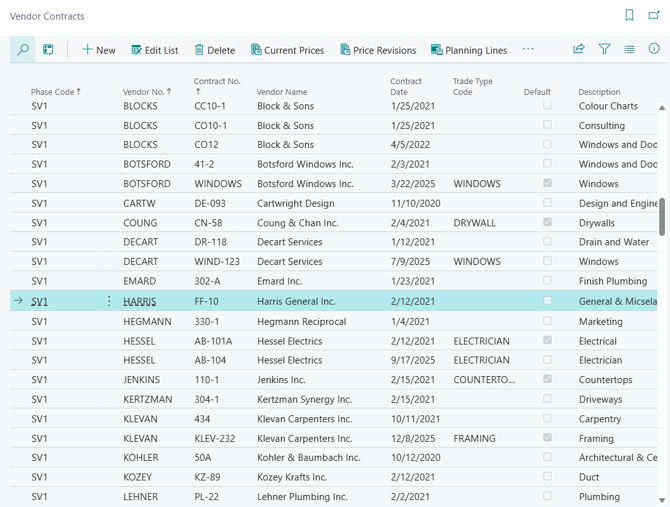Click New to create a contract
Screen dimensions: 670x507
click(x=99, y=50)
